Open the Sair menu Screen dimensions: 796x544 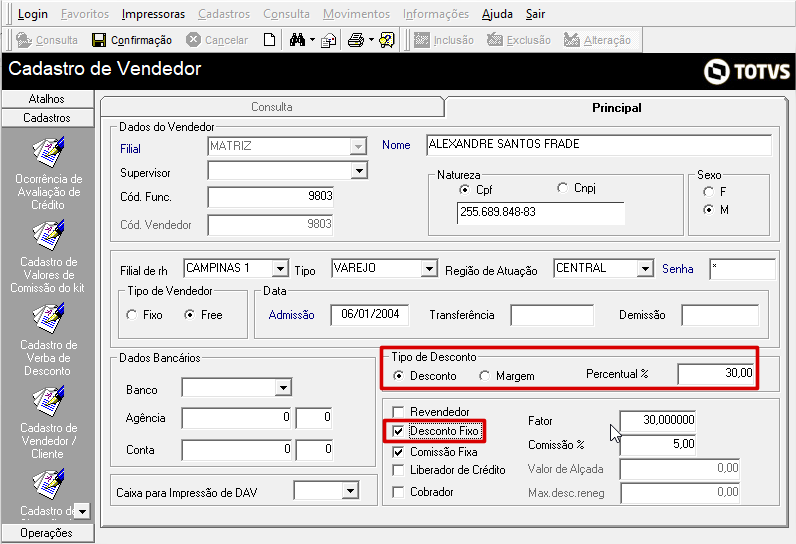(x=535, y=14)
